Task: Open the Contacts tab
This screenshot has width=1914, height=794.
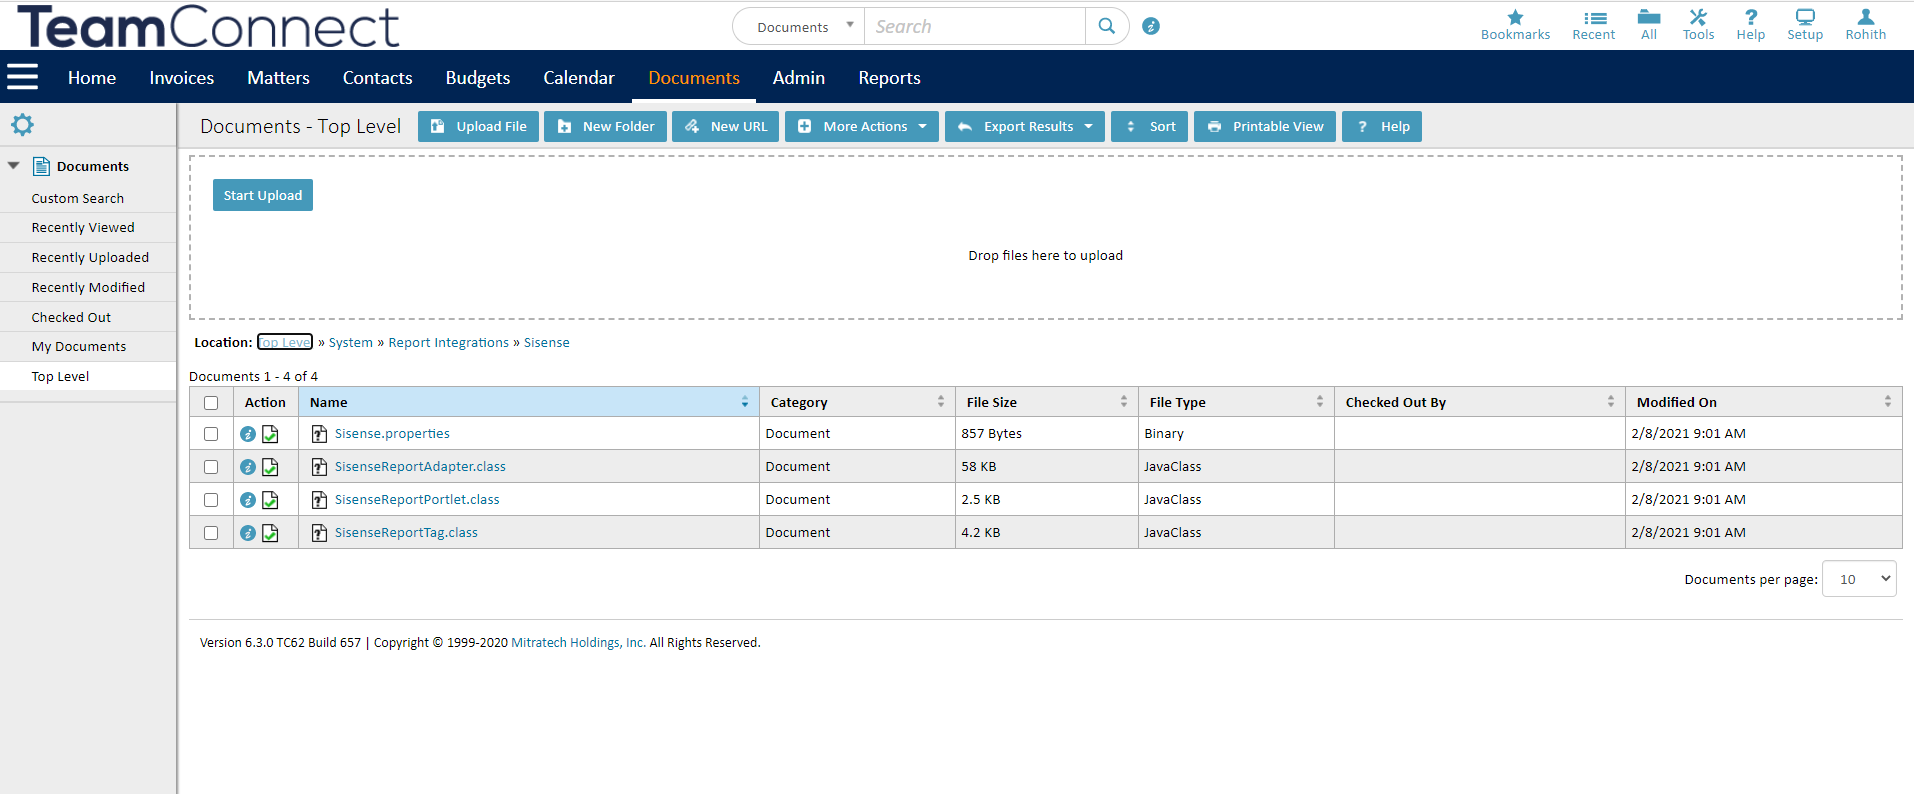Action: click(377, 78)
